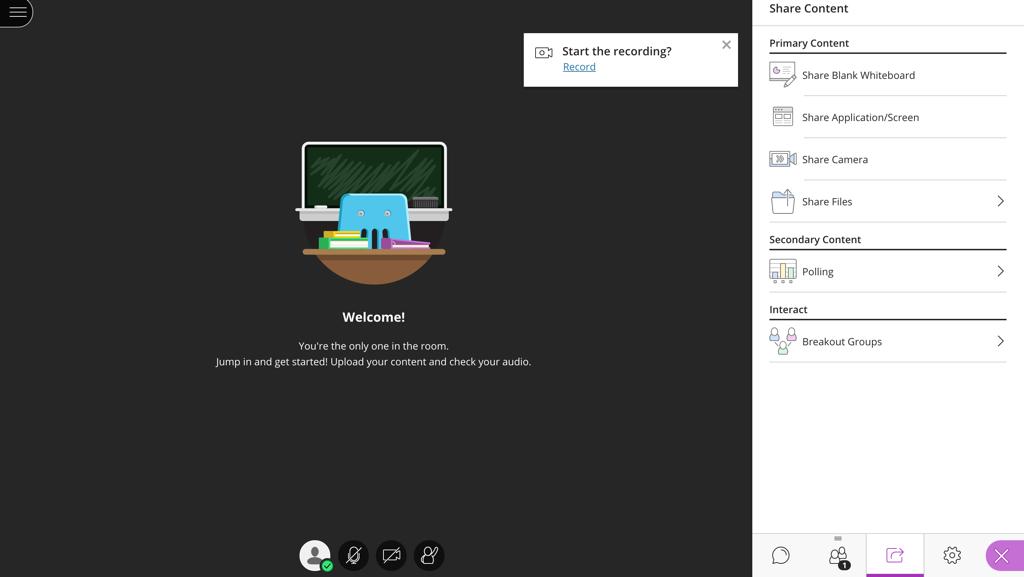Screen dimensions: 1024x577
Task: Open the Chat tab
Action: (781, 555)
